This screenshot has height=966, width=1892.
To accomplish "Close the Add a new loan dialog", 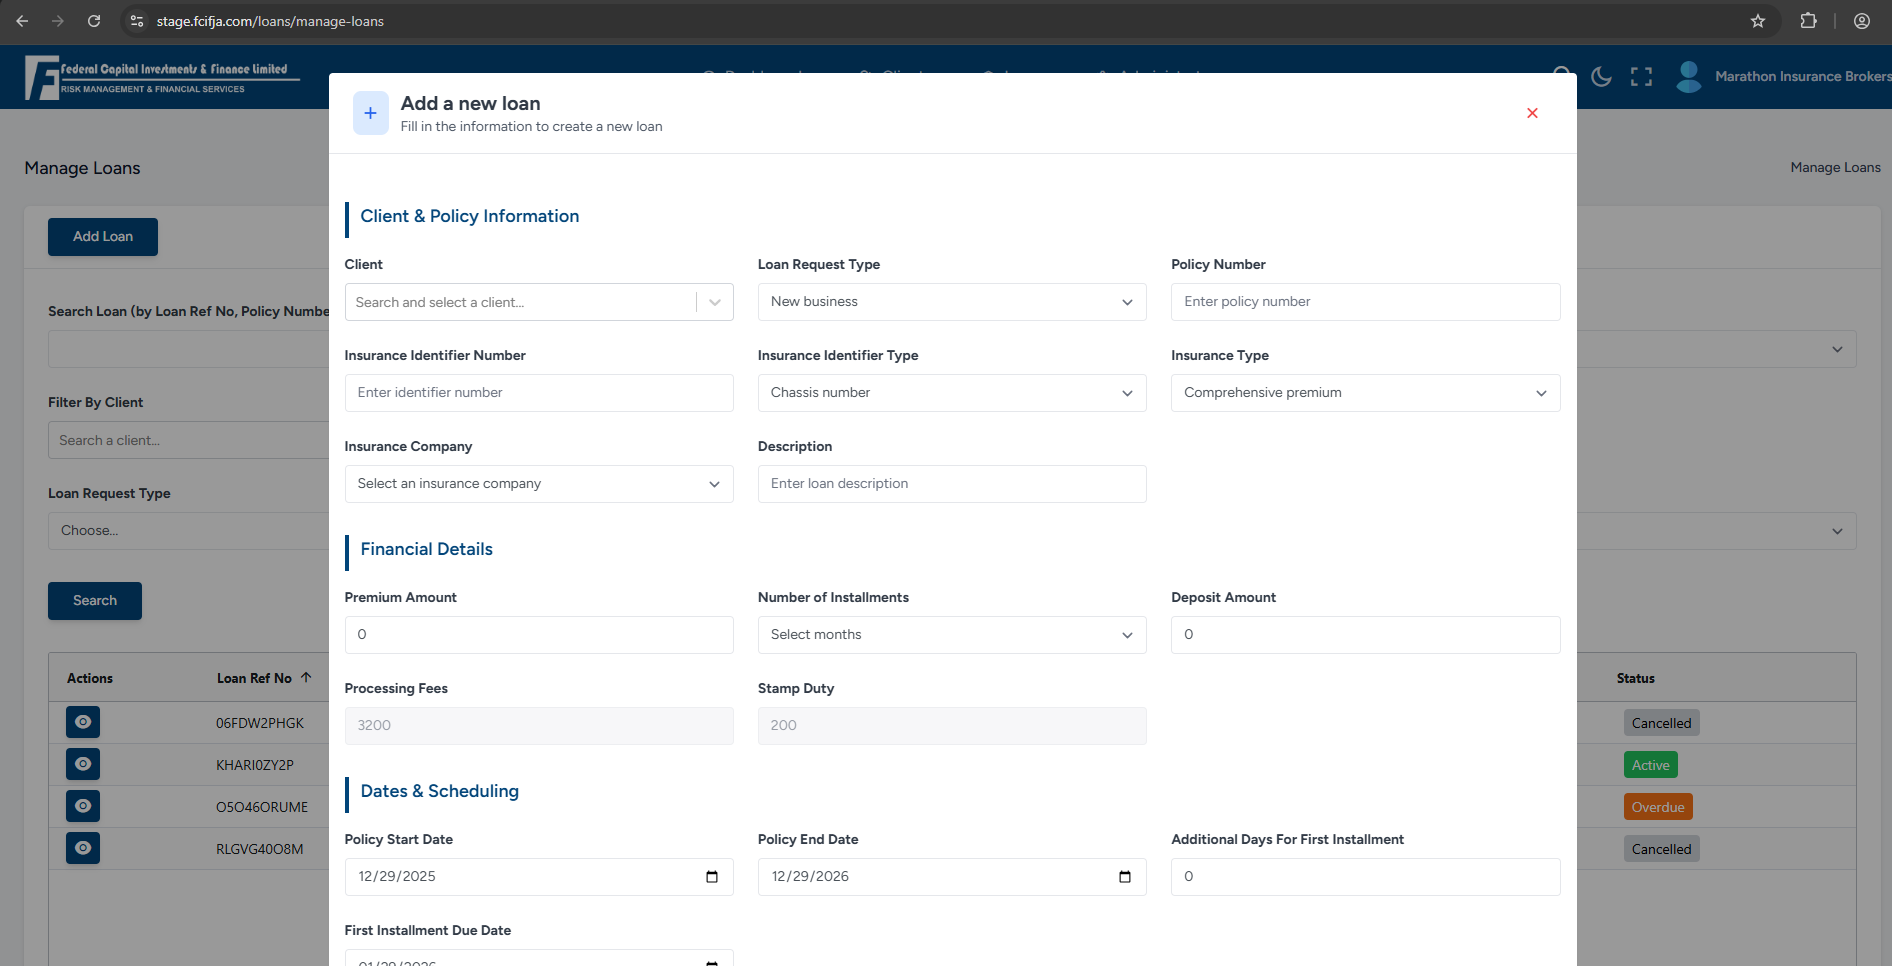I will point(1532,113).
